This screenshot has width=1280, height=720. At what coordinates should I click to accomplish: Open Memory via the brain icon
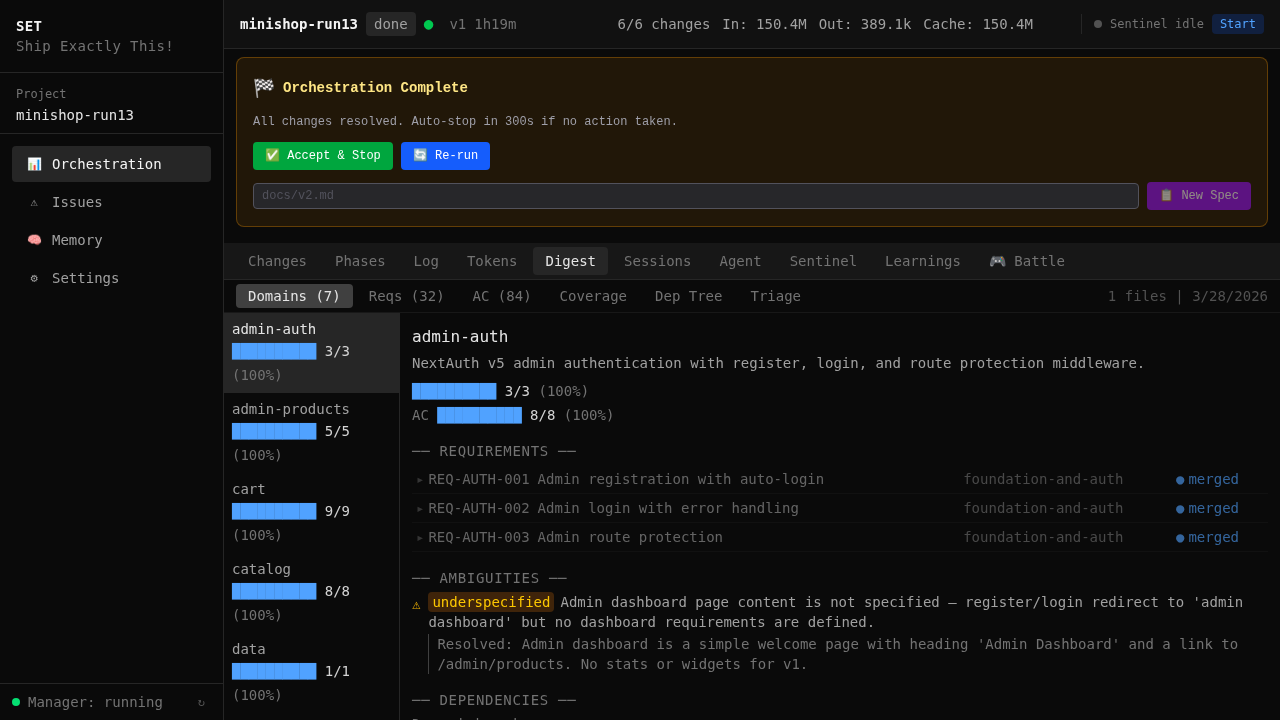(x=33, y=240)
